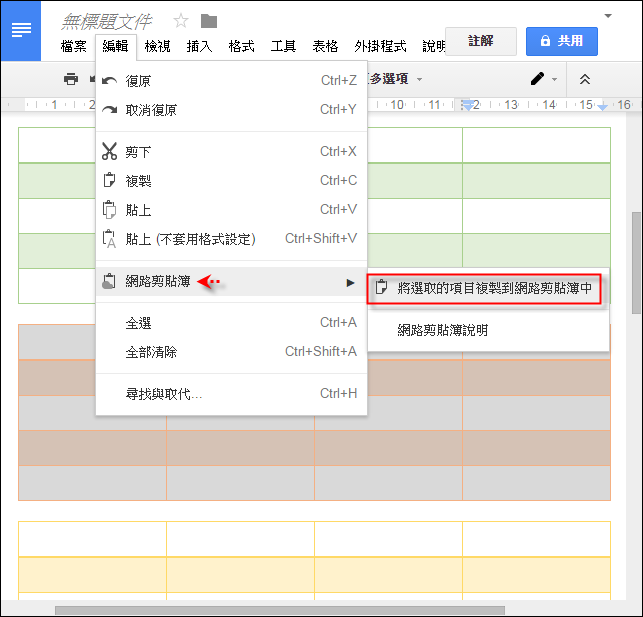Click the undo arrow icon

(109, 81)
